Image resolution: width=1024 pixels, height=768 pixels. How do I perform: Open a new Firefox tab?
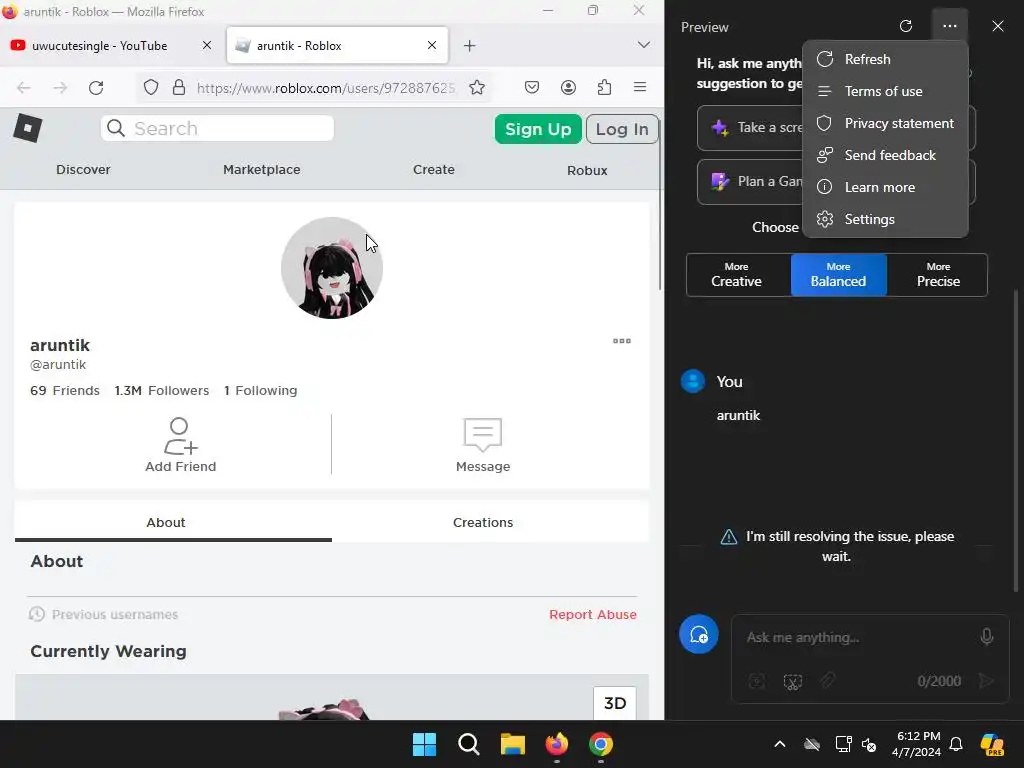[x=470, y=46]
